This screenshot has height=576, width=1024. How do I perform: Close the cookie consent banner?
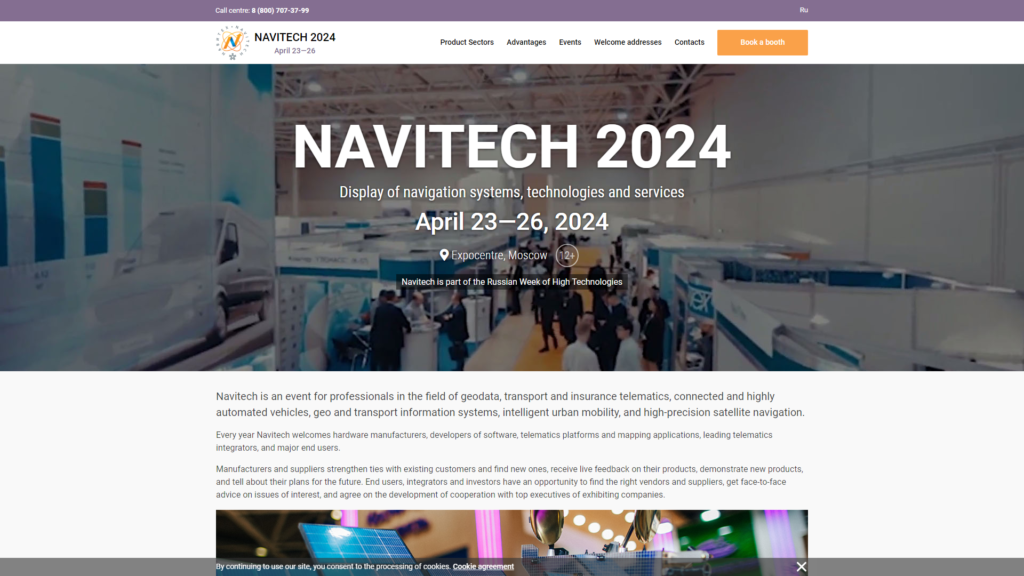(x=801, y=567)
